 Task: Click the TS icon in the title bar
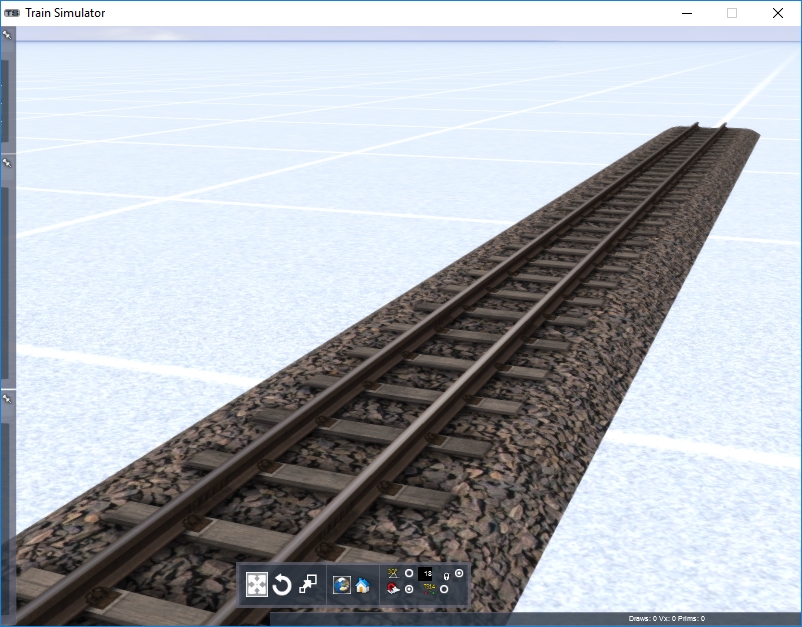pos(12,13)
